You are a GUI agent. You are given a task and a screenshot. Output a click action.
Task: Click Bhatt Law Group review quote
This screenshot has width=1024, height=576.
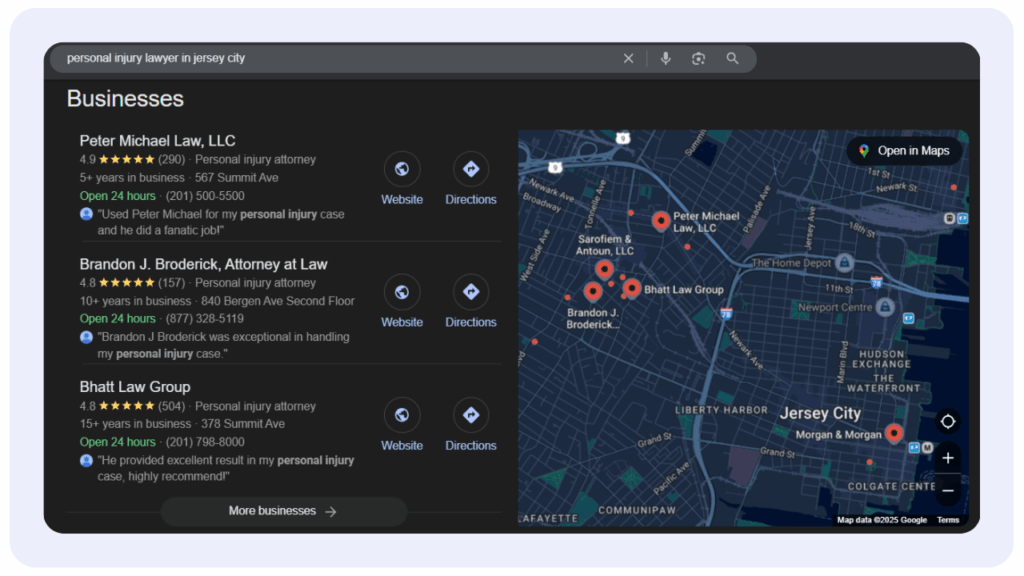coord(225,468)
